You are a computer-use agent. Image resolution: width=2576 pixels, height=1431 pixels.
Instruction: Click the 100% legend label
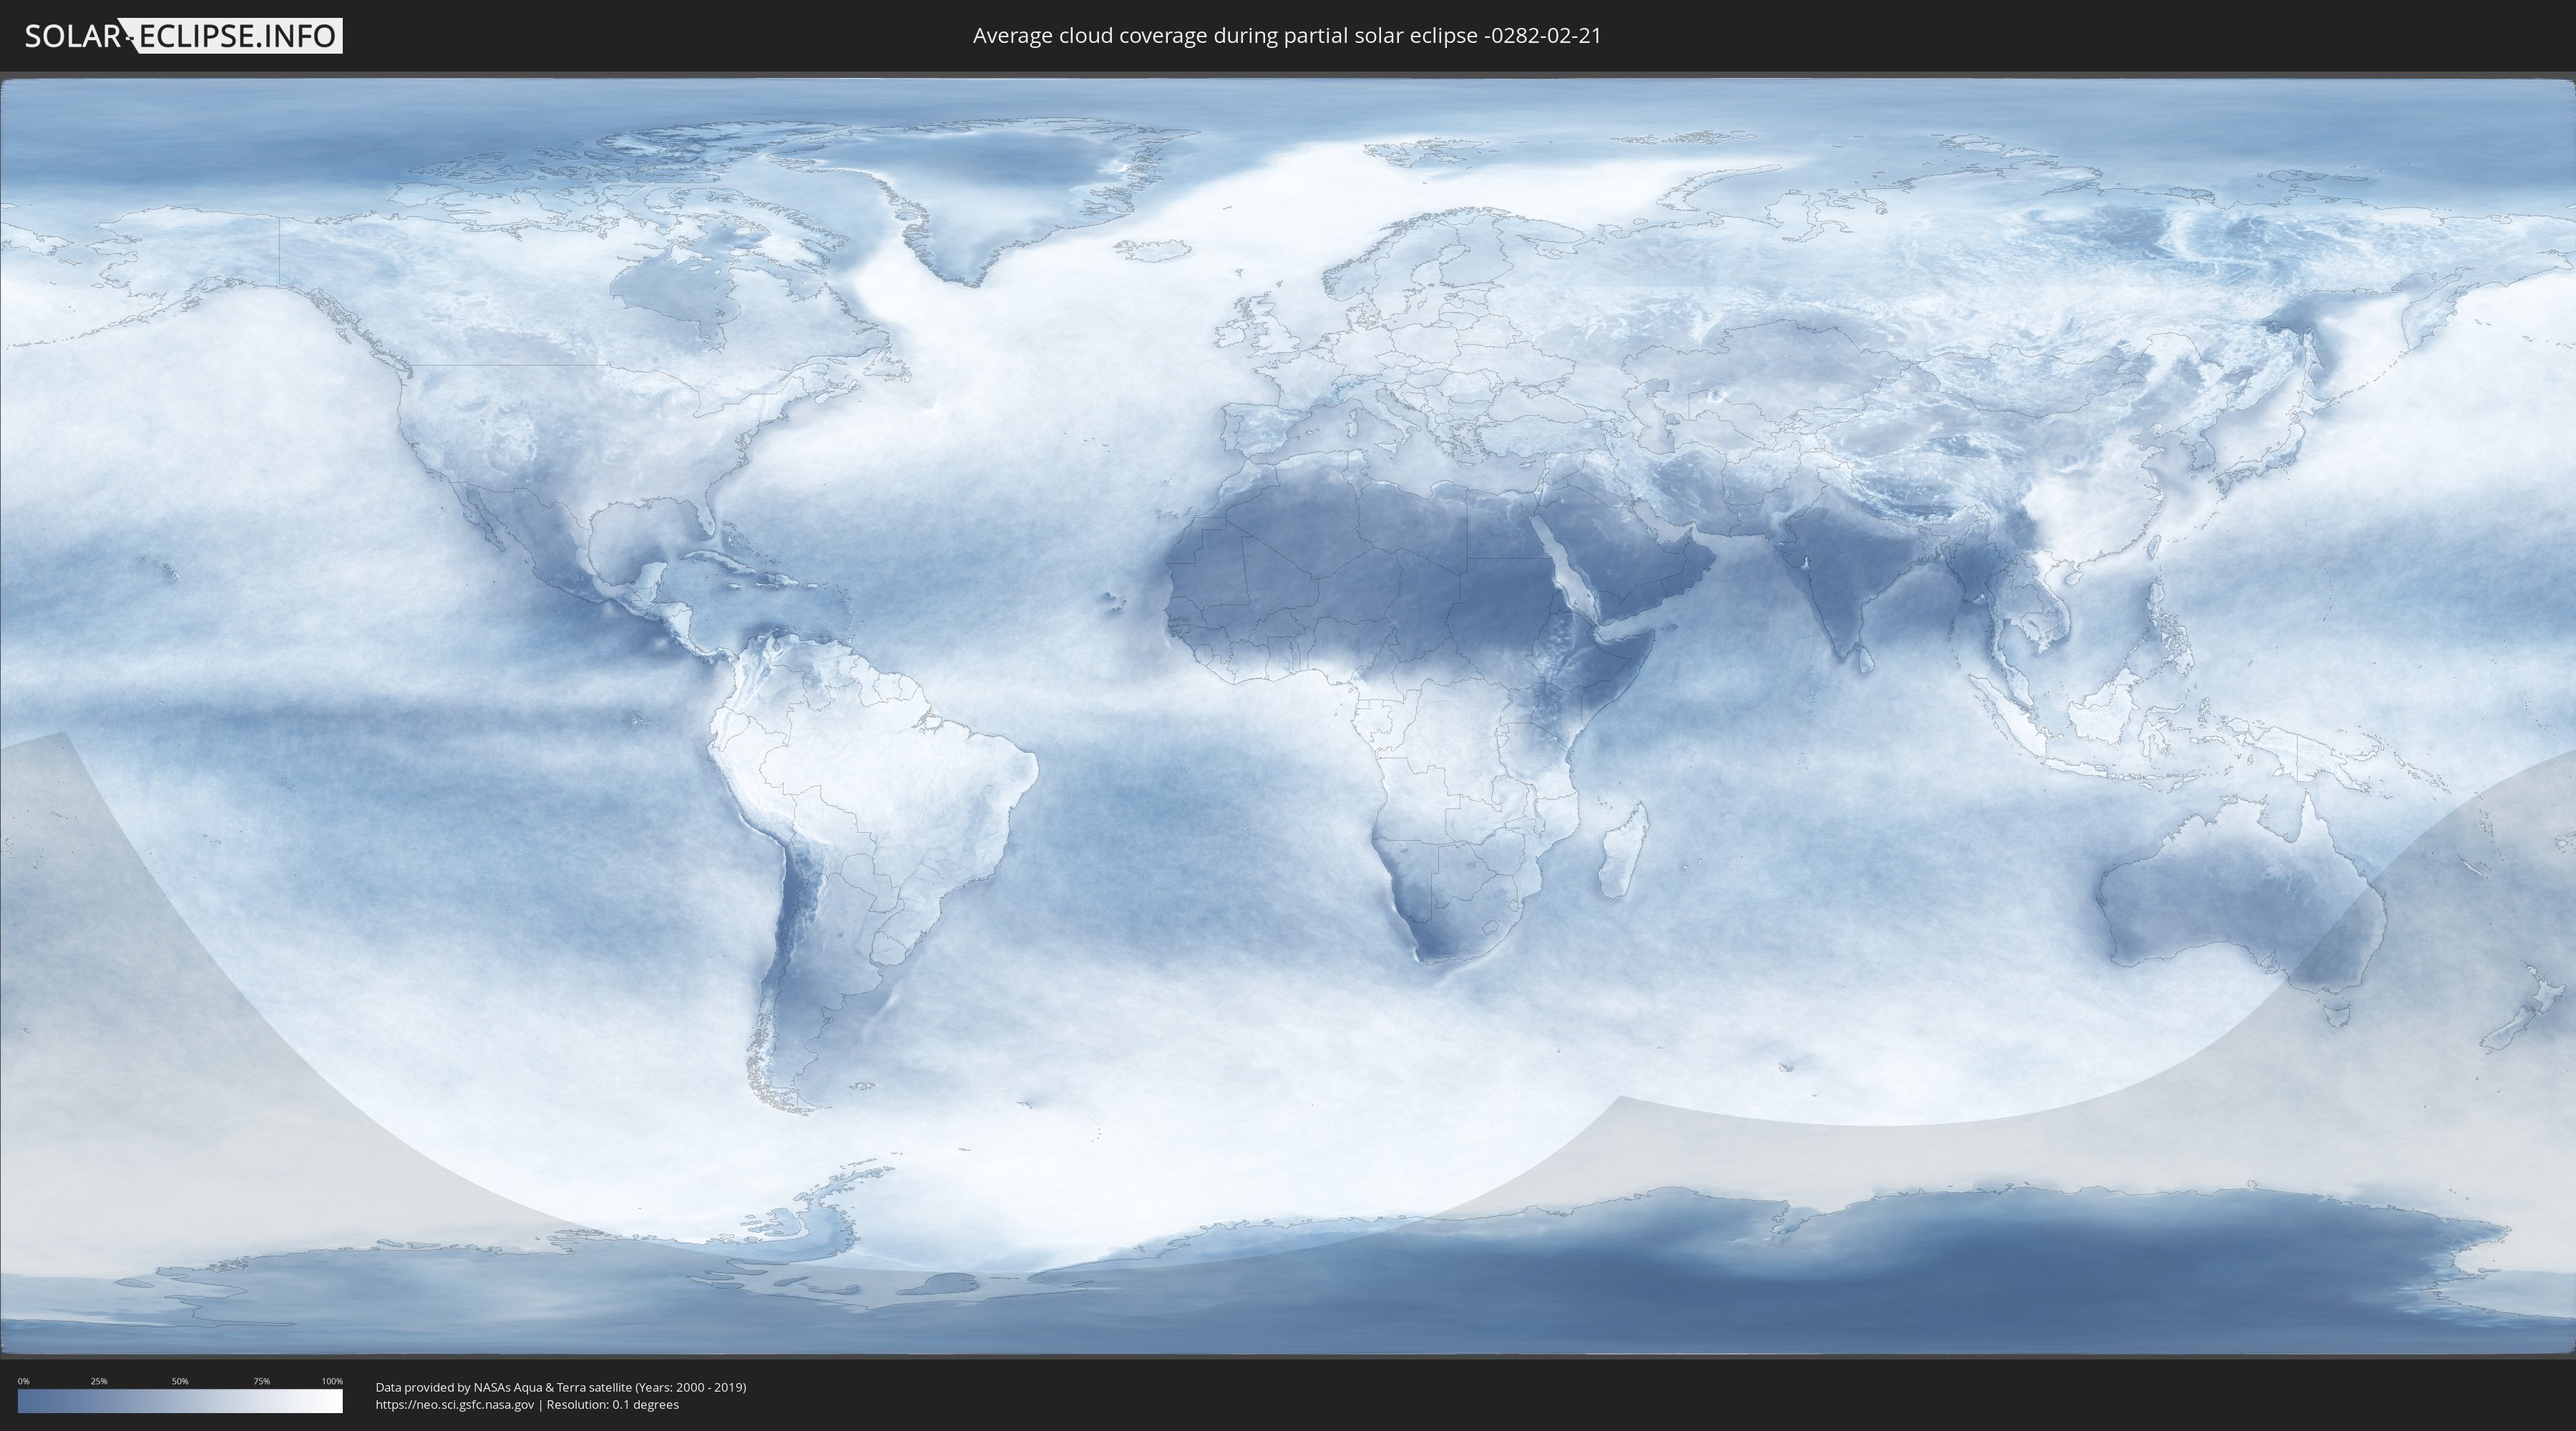pyautogui.click(x=332, y=1381)
